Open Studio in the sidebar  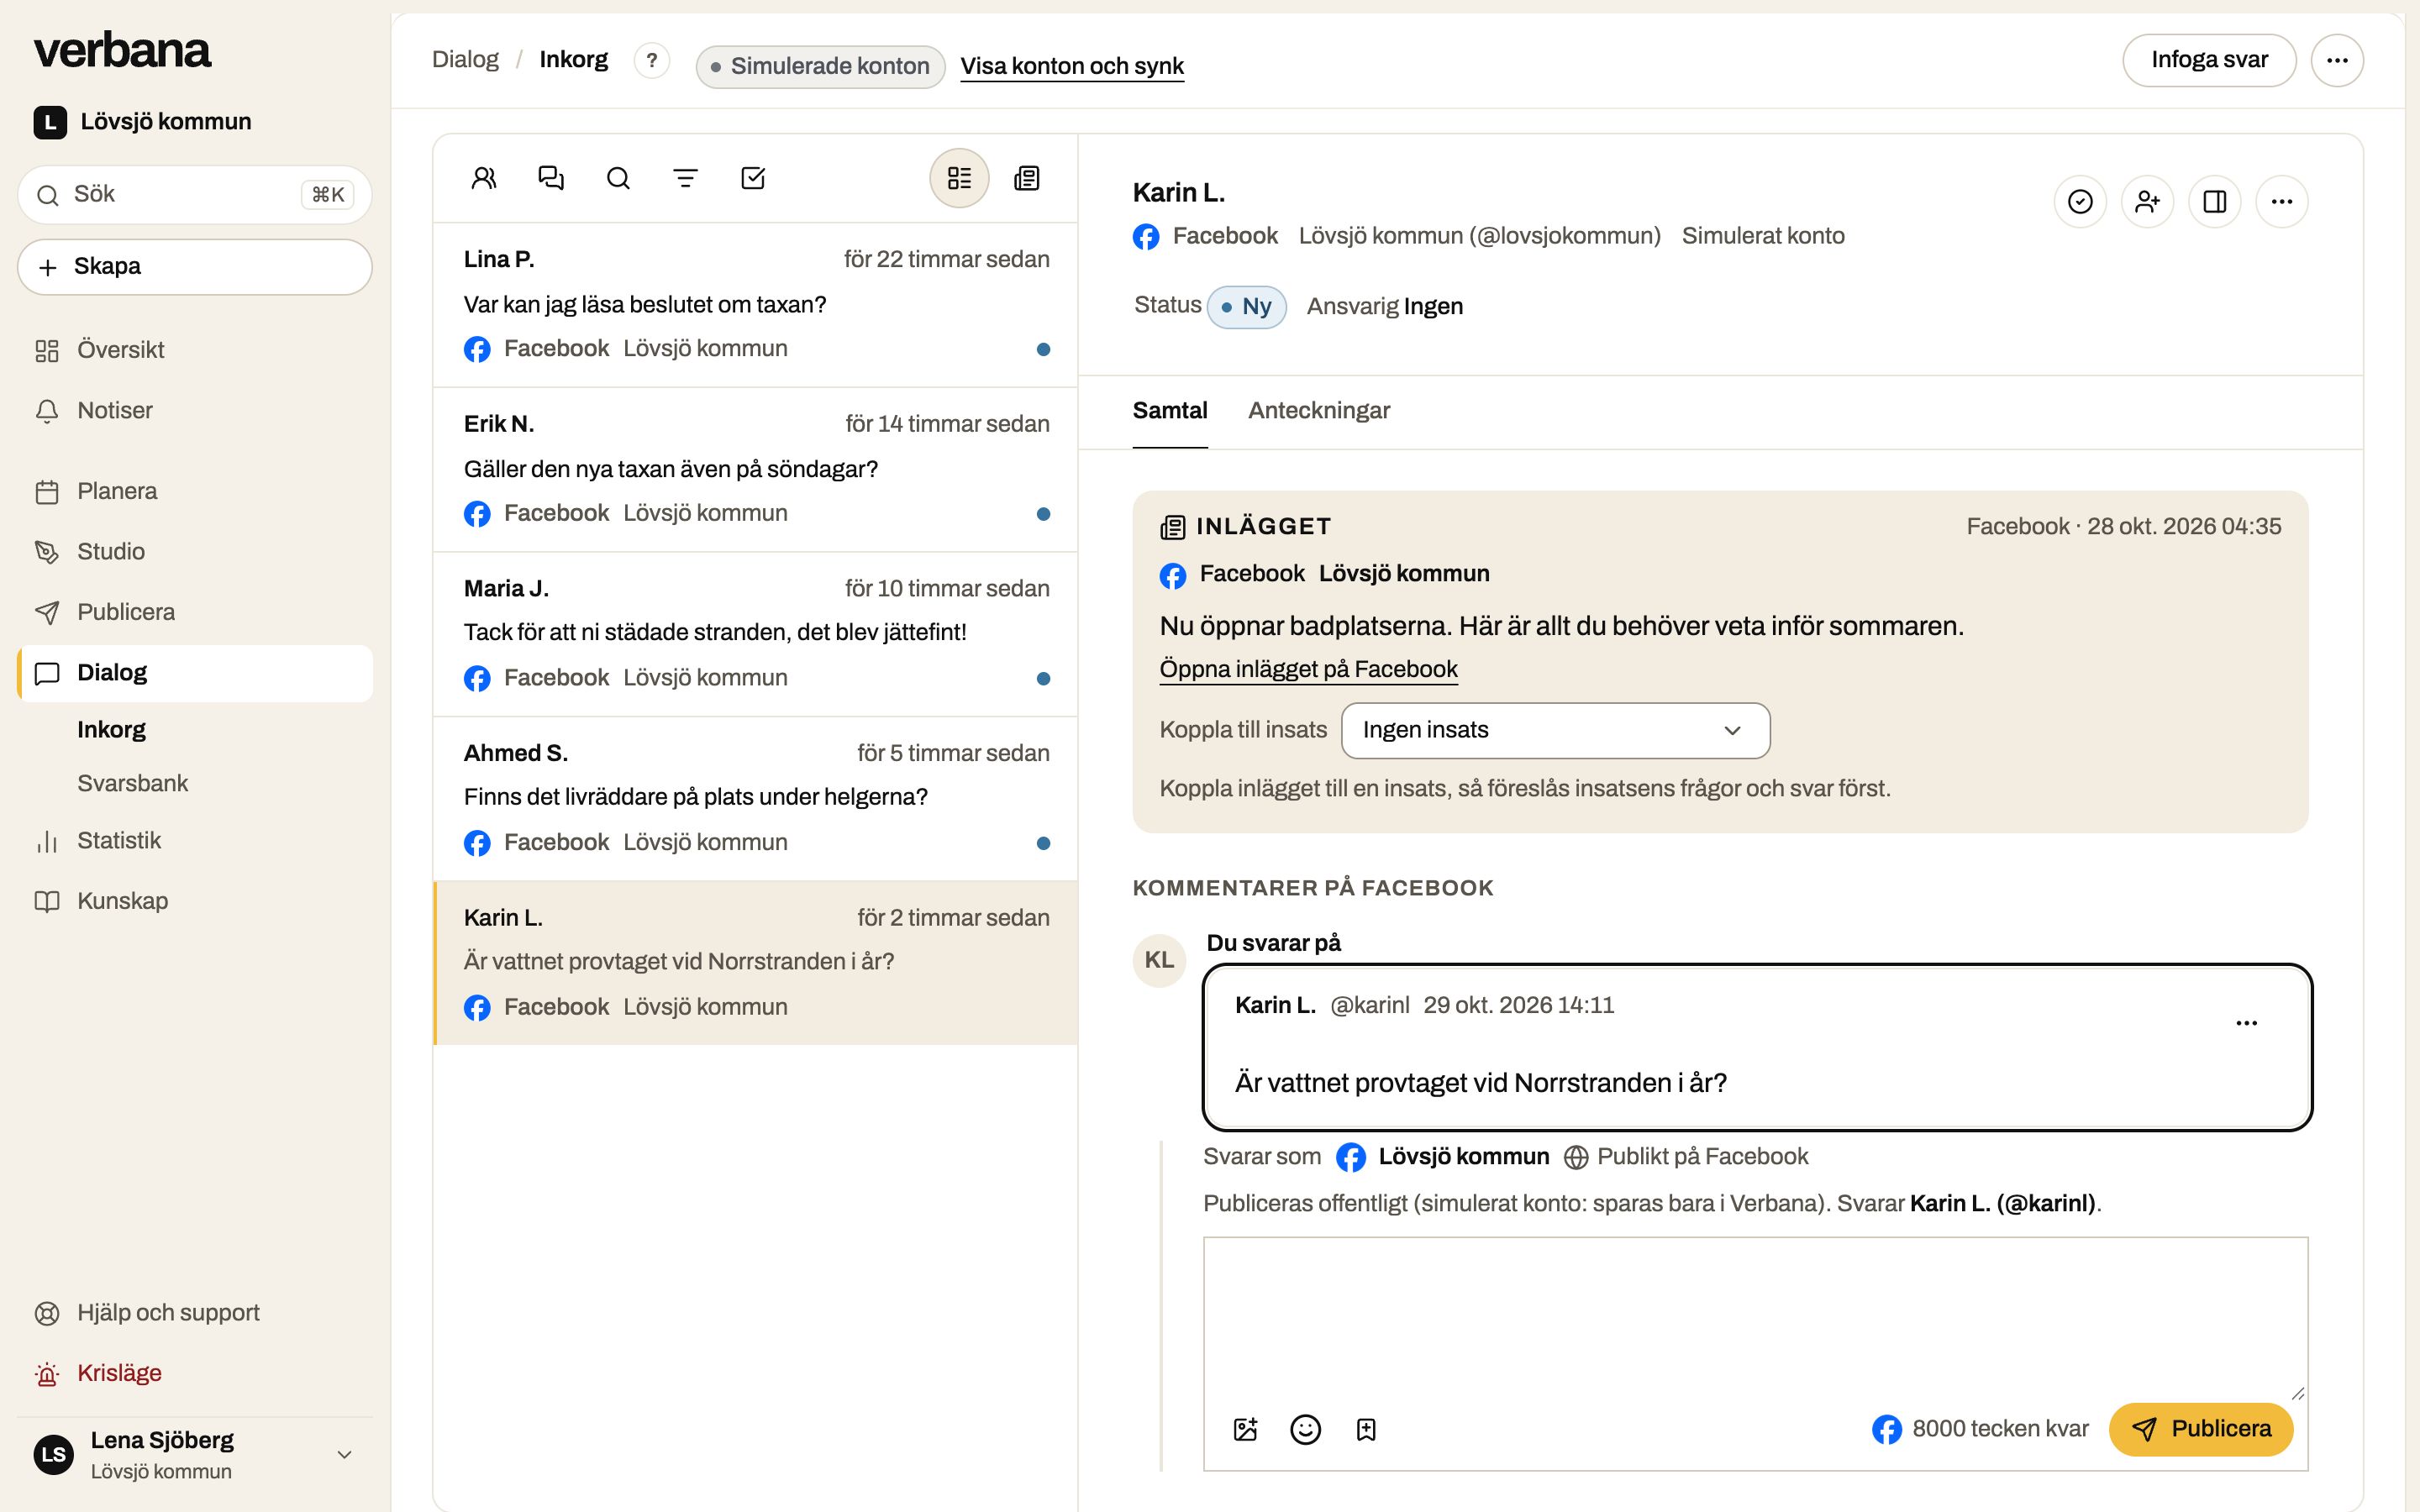[x=195, y=552]
